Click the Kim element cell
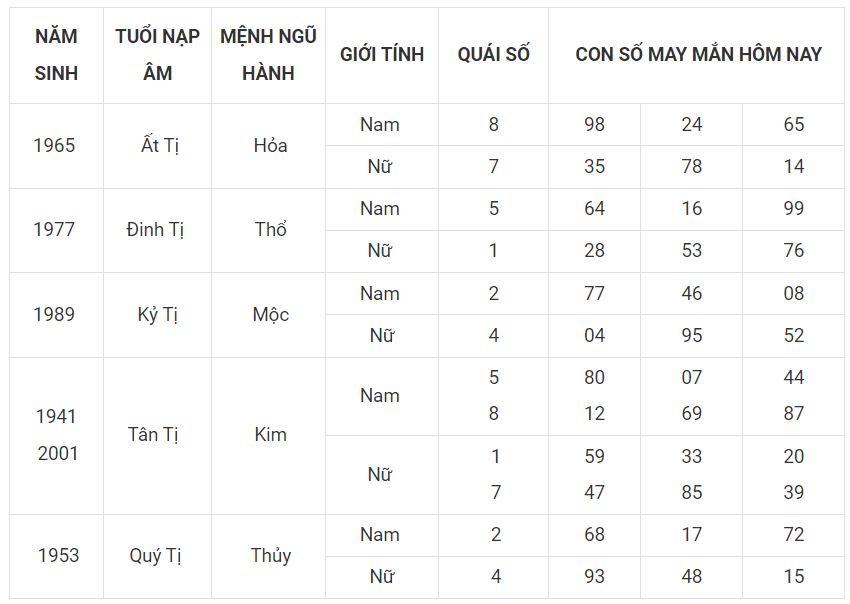Image resolution: width=850 pixels, height=604 pixels. point(270,435)
